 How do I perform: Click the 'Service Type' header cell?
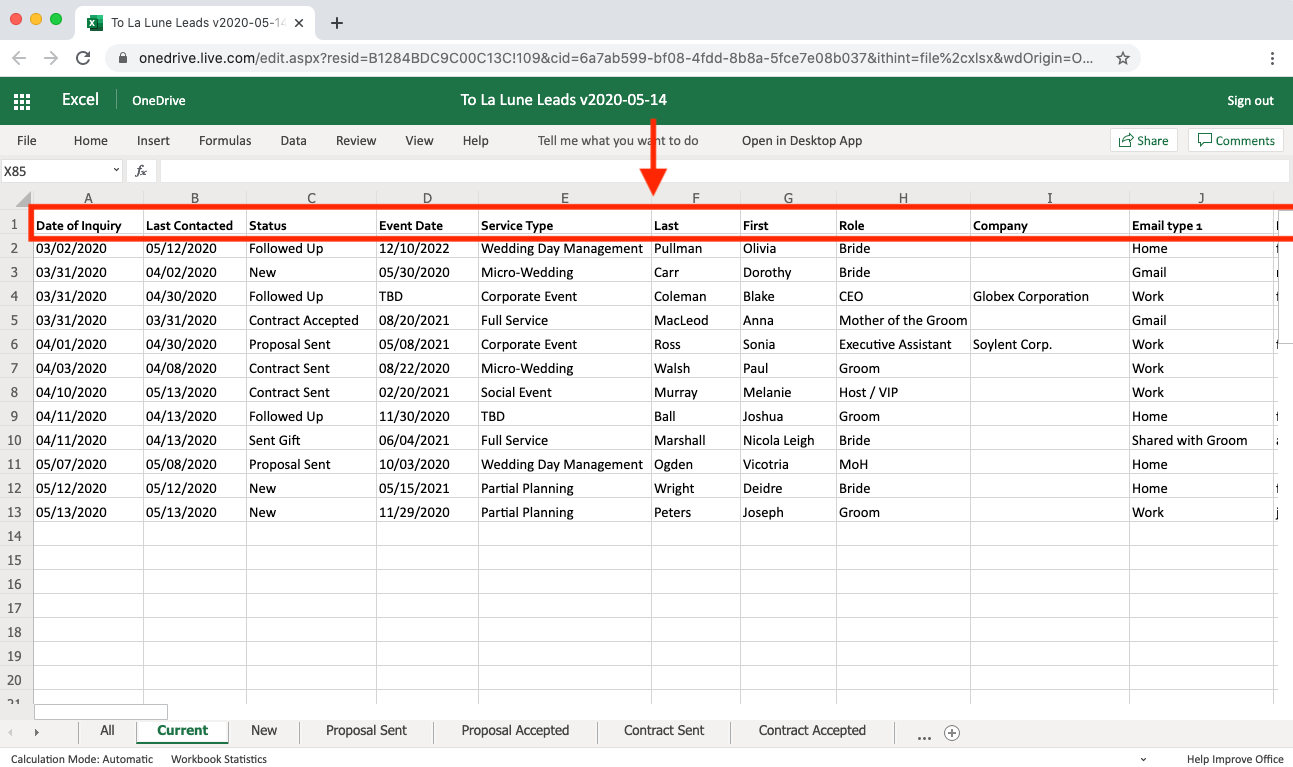[x=565, y=225]
